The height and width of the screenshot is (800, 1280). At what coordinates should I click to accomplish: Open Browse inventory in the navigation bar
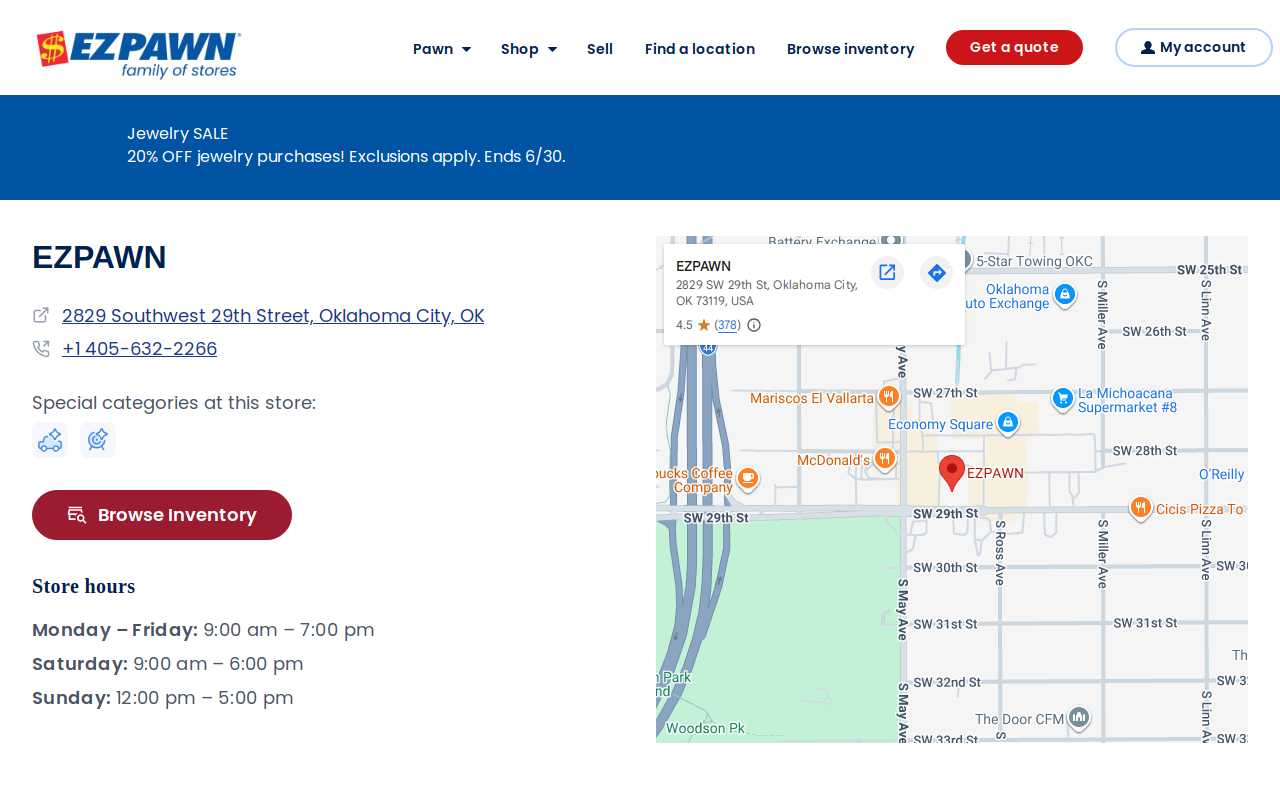click(x=850, y=49)
